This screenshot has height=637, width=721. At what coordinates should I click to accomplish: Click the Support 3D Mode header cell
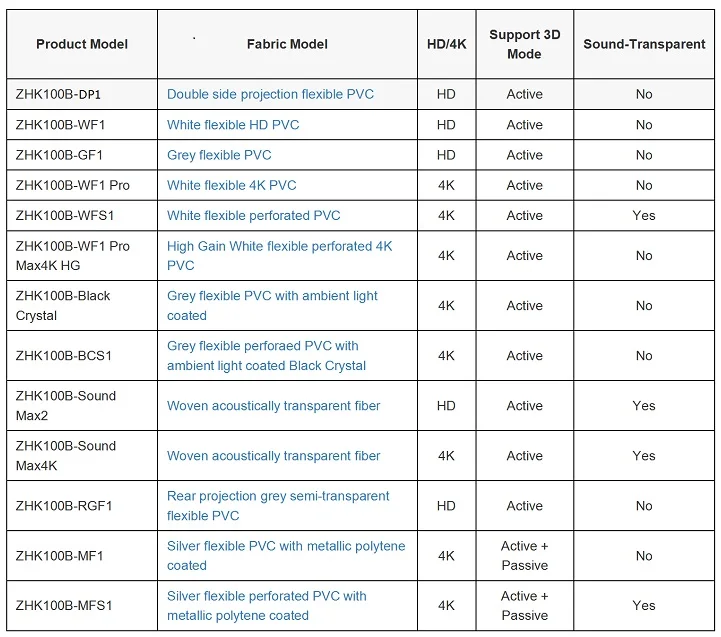[524, 44]
